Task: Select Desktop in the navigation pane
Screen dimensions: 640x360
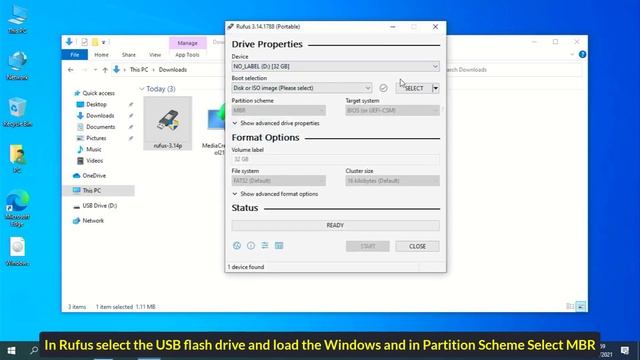Action: point(96,104)
